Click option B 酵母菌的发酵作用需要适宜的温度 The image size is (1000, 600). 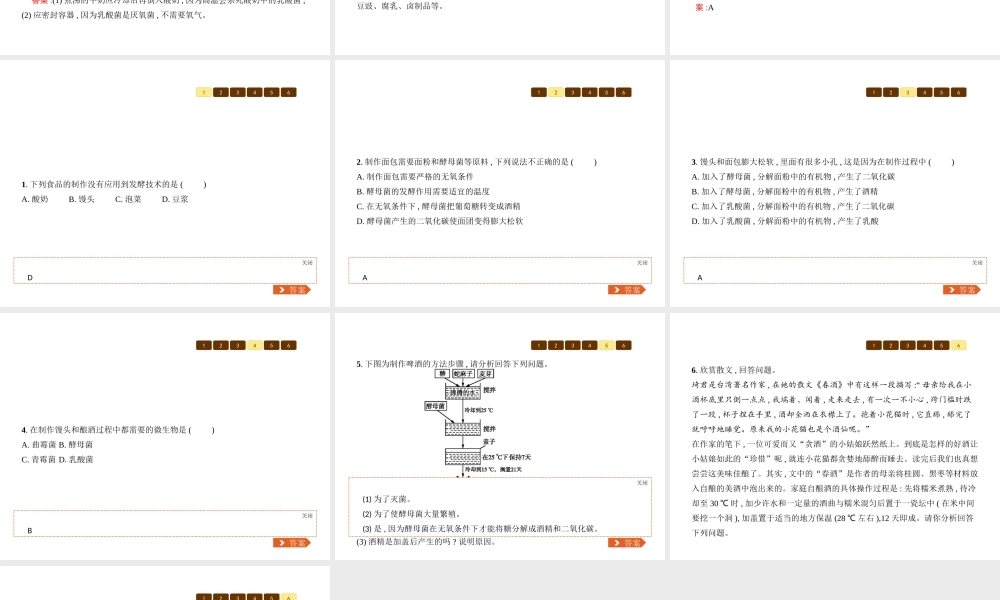coord(423,191)
